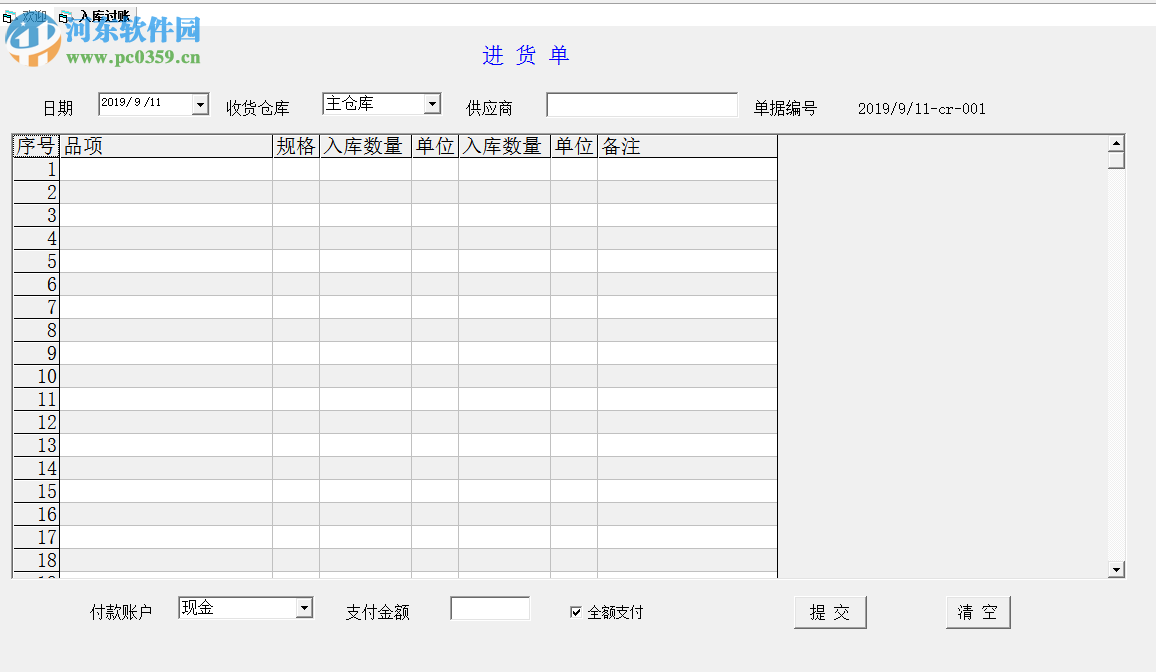Open the 付款账户 dropdown showing 现金
This screenshot has width=1156, height=672.
tap(303, 607)
